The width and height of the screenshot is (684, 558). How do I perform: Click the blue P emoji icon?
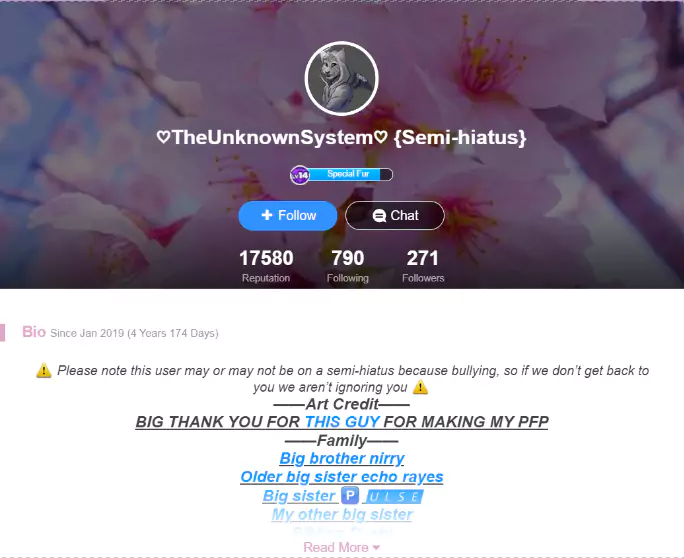click(350, 496)
